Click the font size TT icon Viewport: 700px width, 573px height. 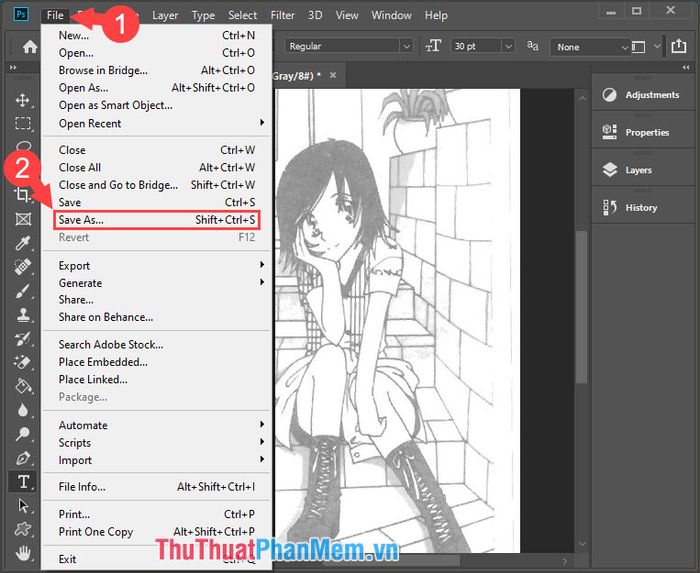433,46
